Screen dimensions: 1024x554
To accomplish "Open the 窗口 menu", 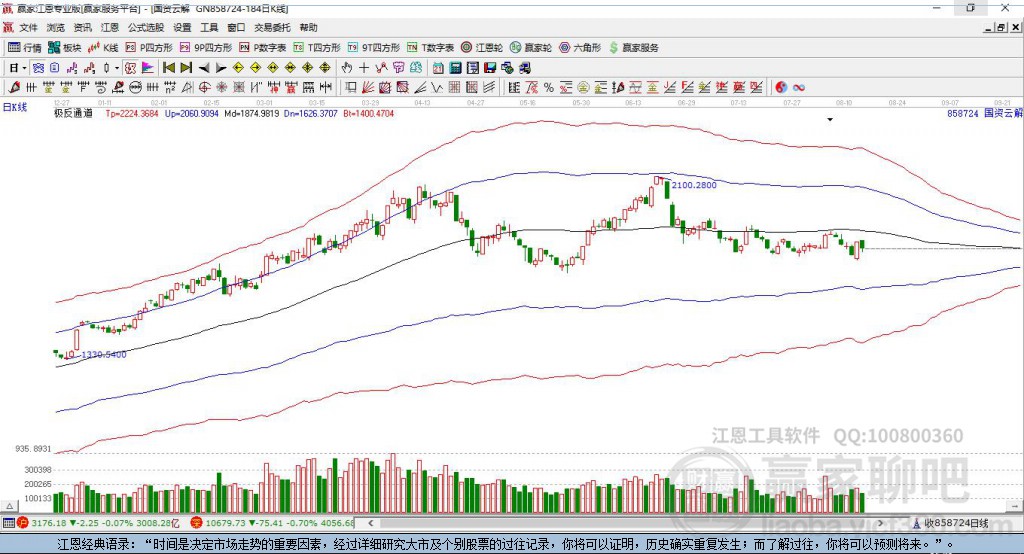I will pos(236,27).
